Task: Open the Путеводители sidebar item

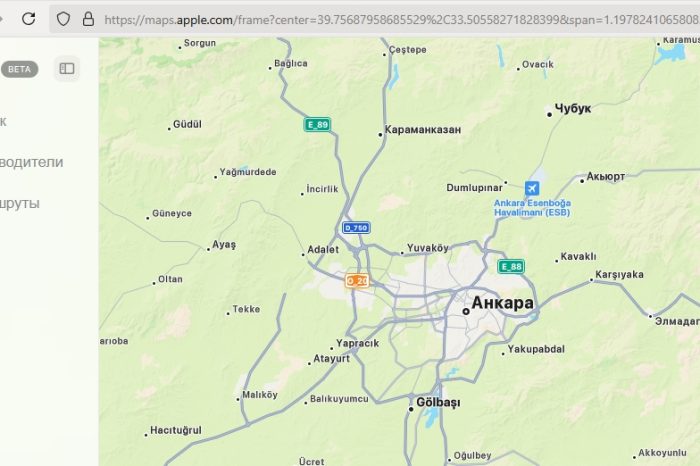Action: pyautogui.click(x=31, y=162)
